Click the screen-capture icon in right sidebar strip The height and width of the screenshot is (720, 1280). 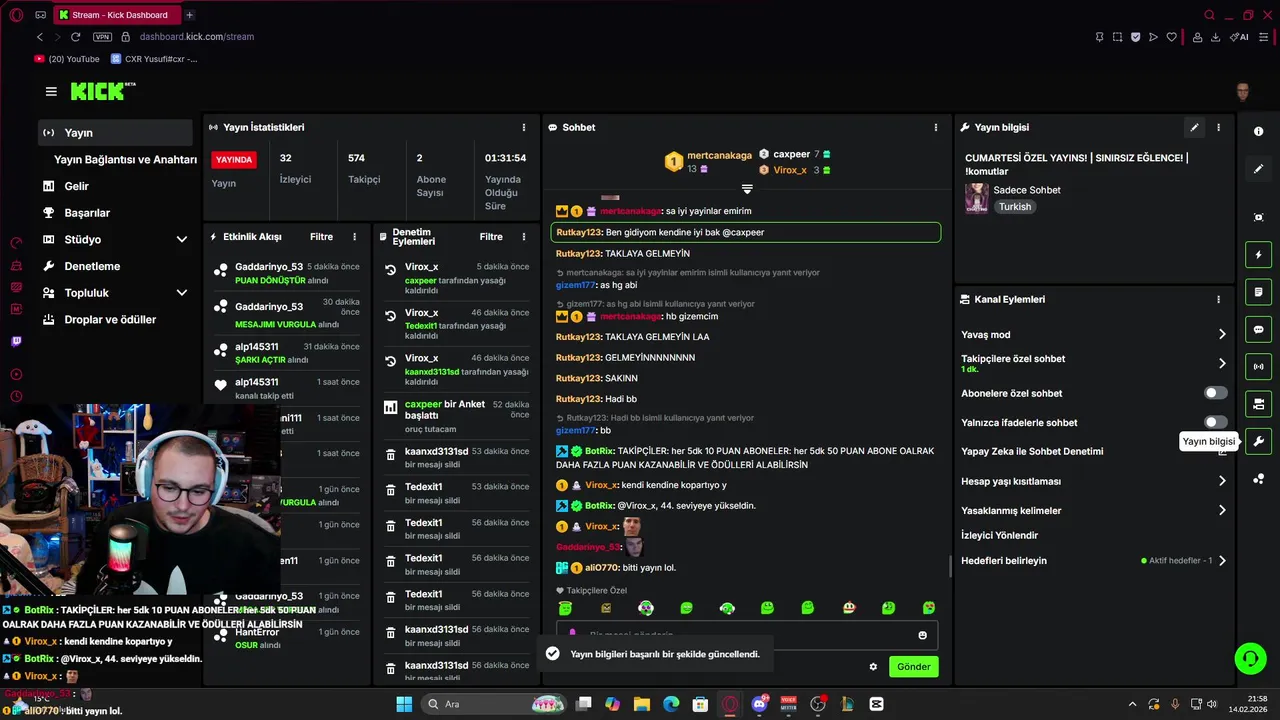coord(1258,218)
